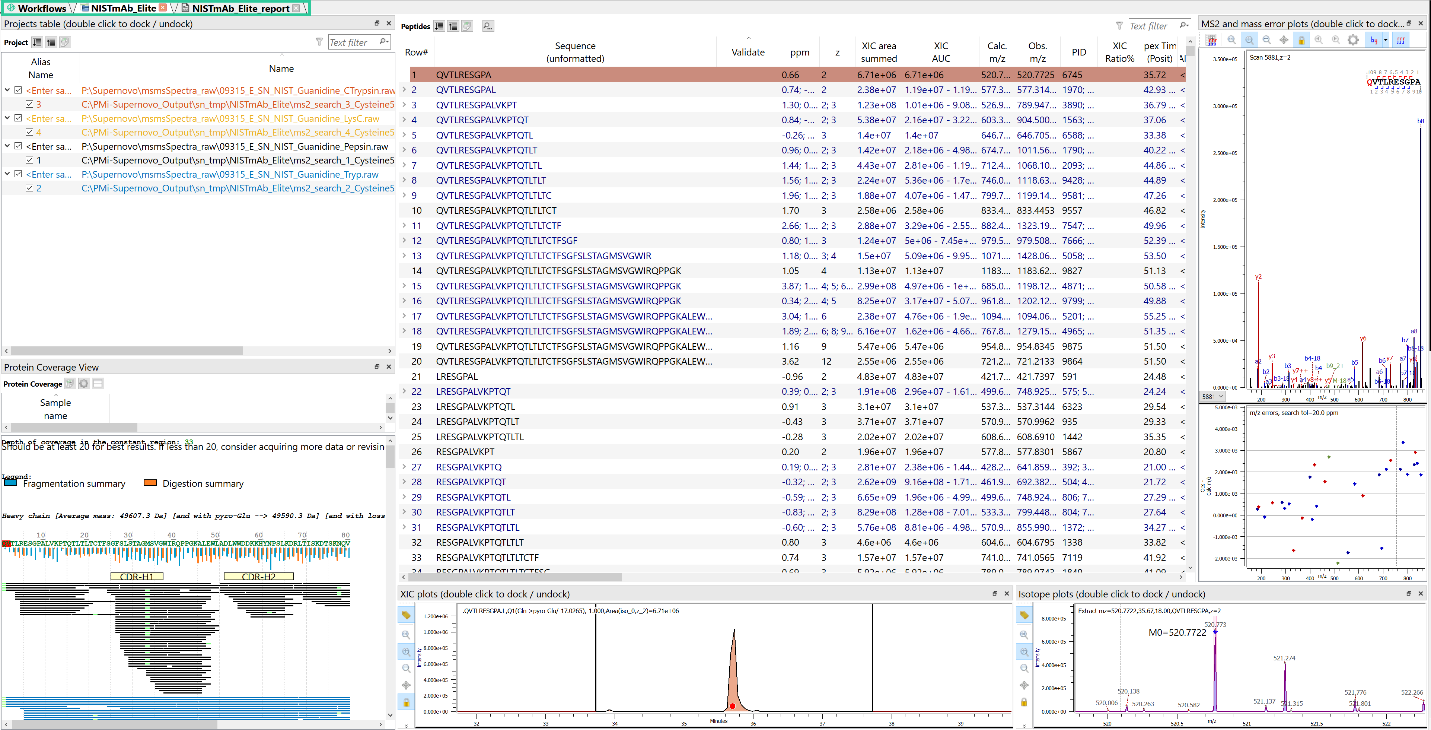Click the first zoom icon in MS2 toolbar
Image resolution: width=1431 pixels, height=730 pixels.
pos(1232,40)
